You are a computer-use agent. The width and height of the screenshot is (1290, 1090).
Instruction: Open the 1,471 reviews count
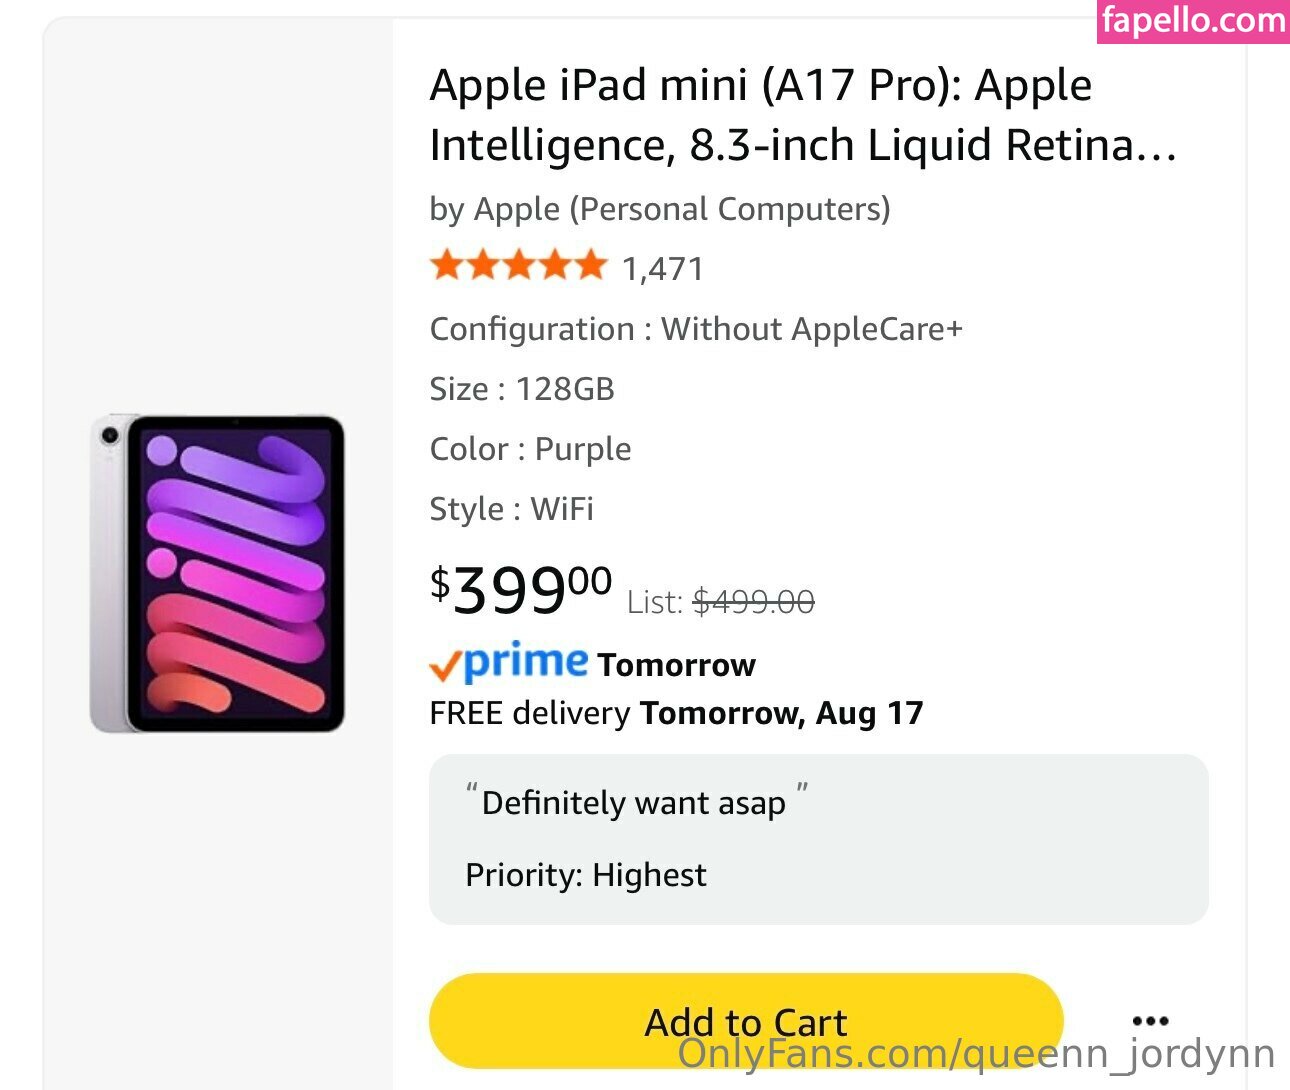click(663, 269)
